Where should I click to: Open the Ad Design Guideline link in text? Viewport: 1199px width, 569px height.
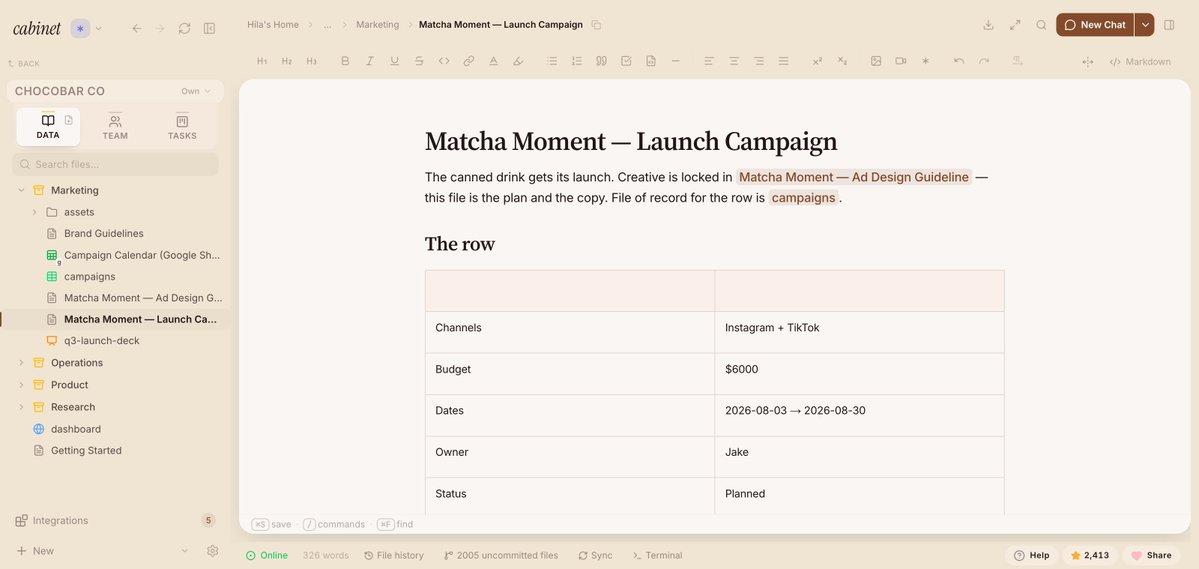pos(854,177)
